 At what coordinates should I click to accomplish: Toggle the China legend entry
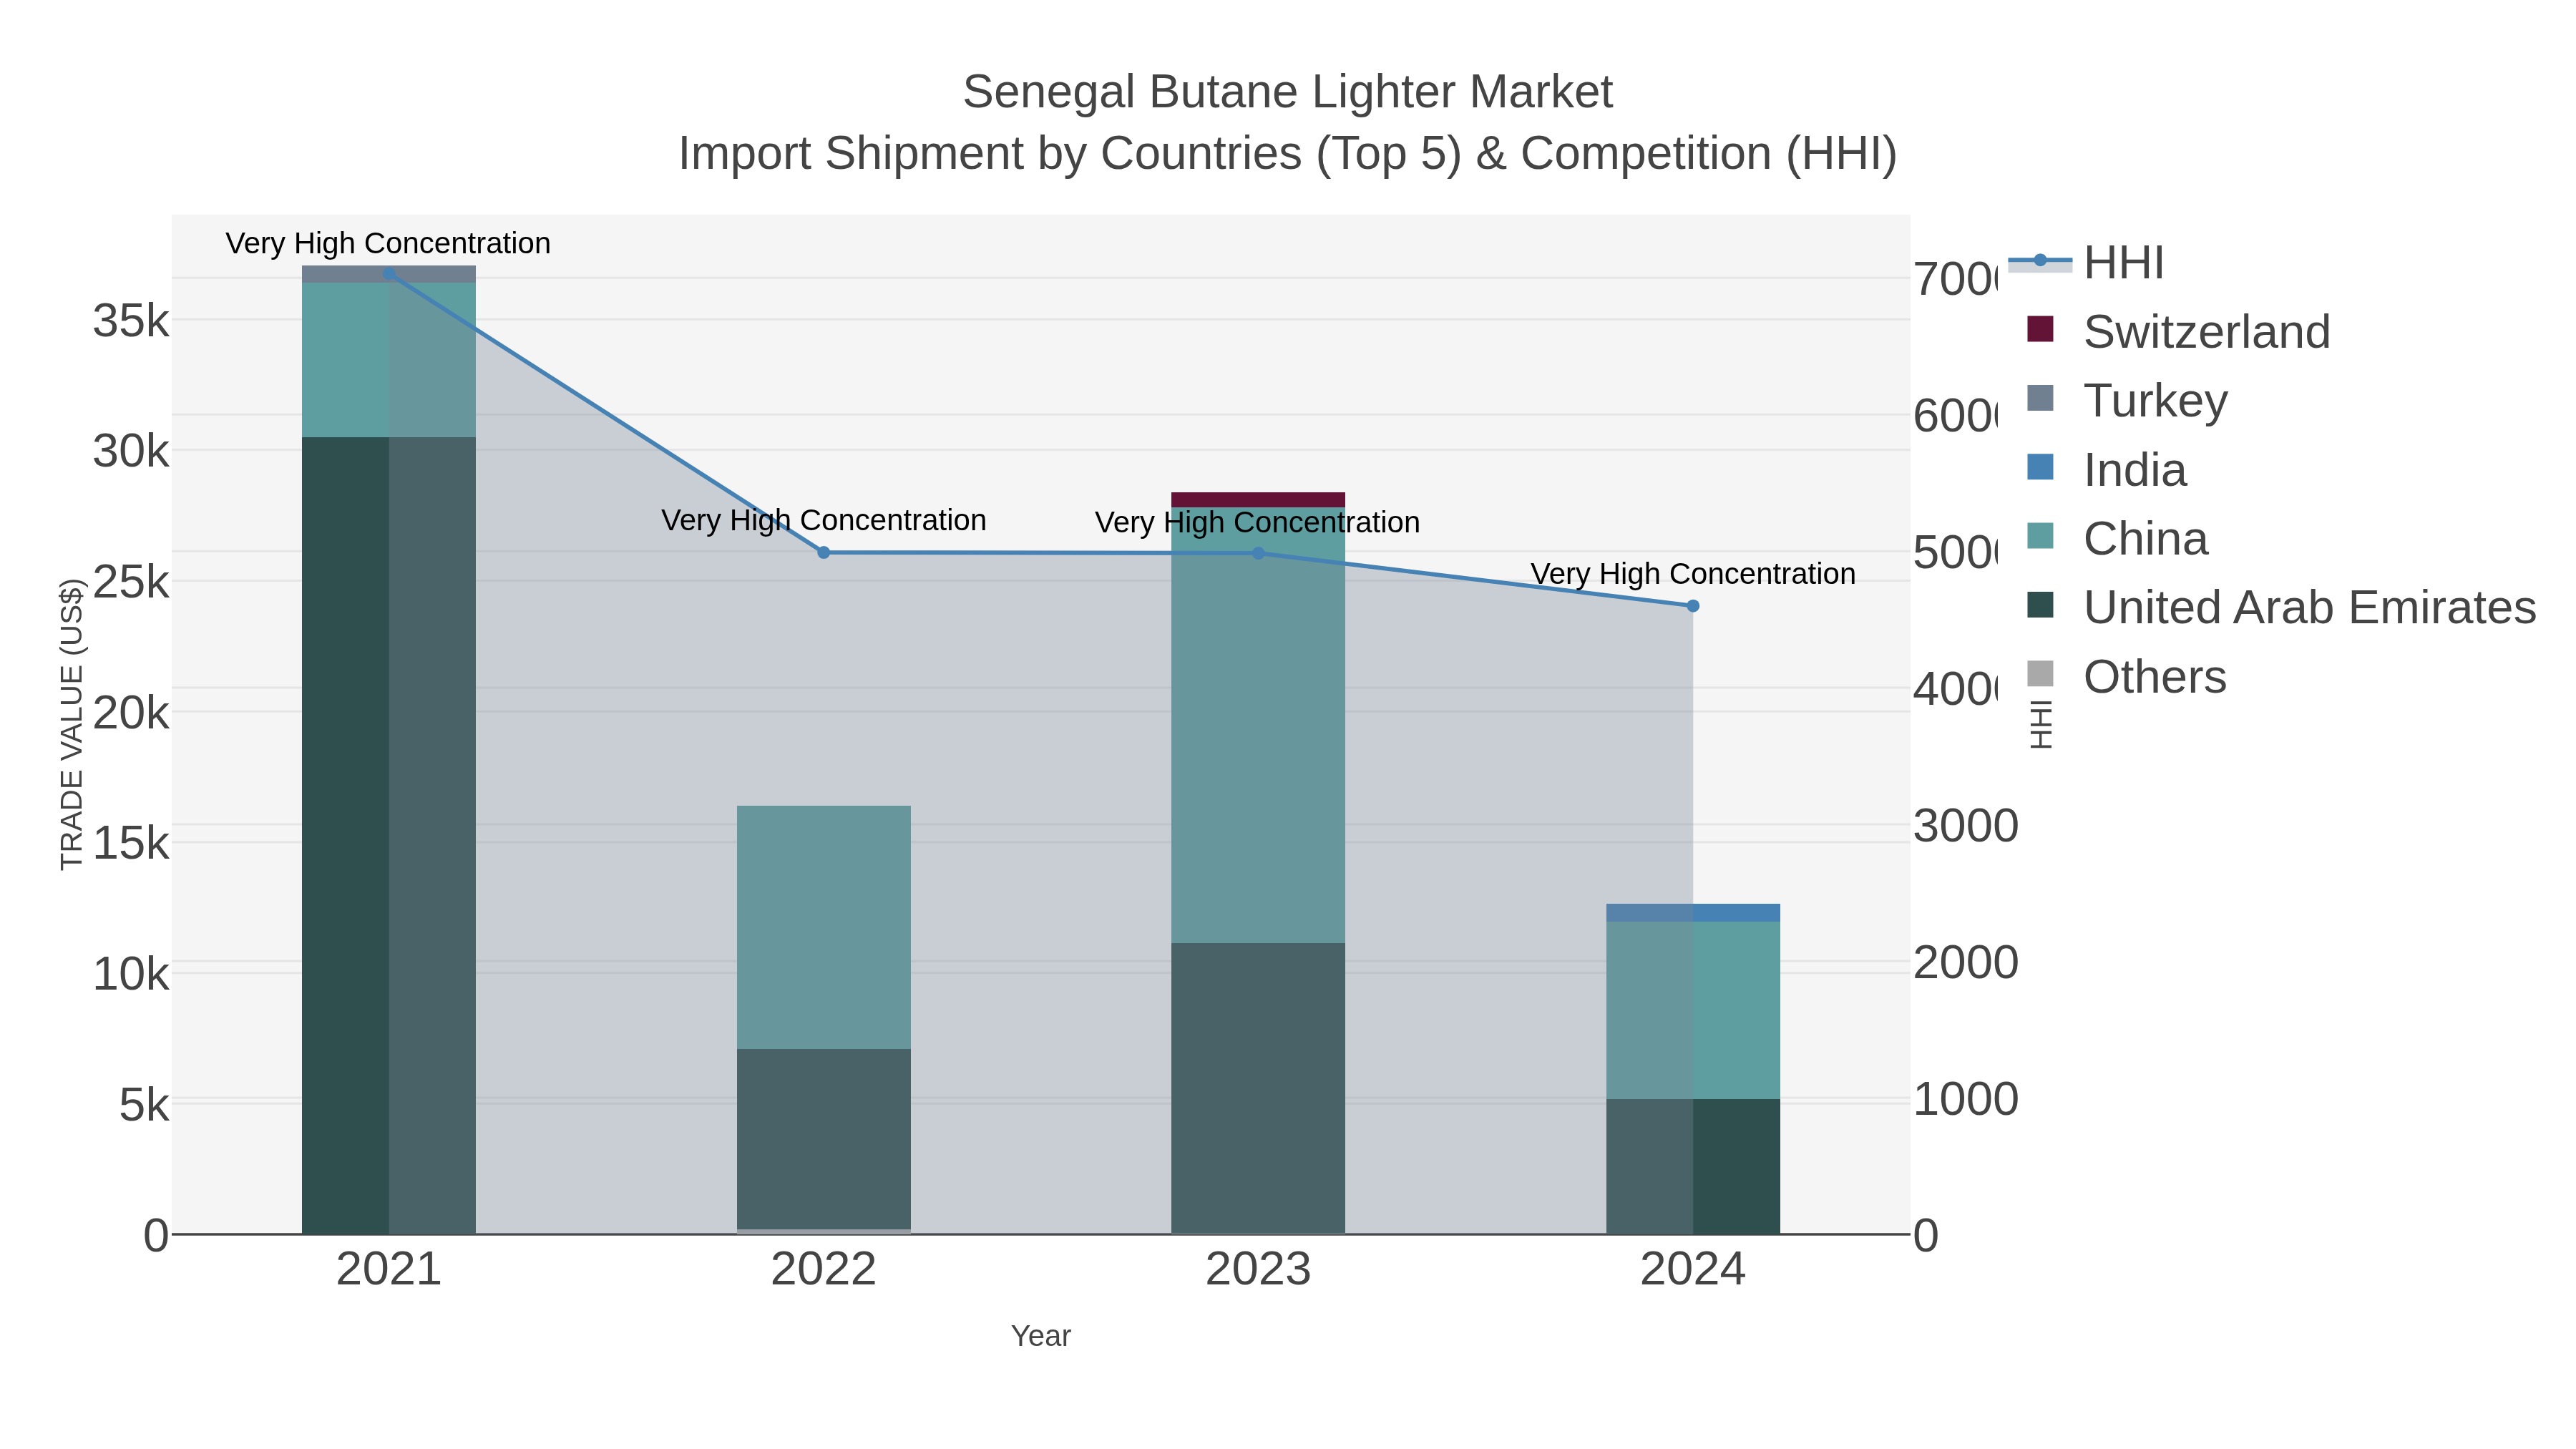click(2118, 538)
